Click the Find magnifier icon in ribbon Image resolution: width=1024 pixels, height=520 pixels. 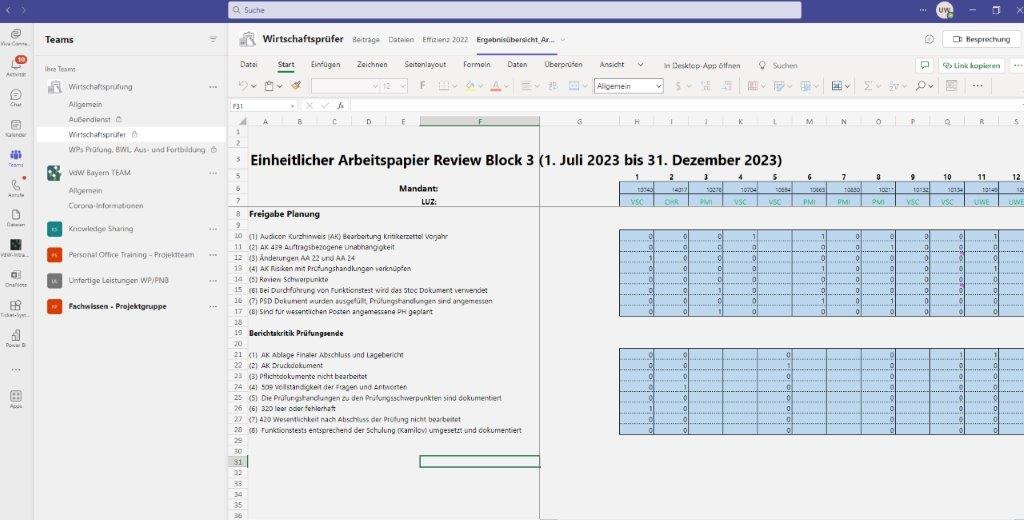point(921,86)
